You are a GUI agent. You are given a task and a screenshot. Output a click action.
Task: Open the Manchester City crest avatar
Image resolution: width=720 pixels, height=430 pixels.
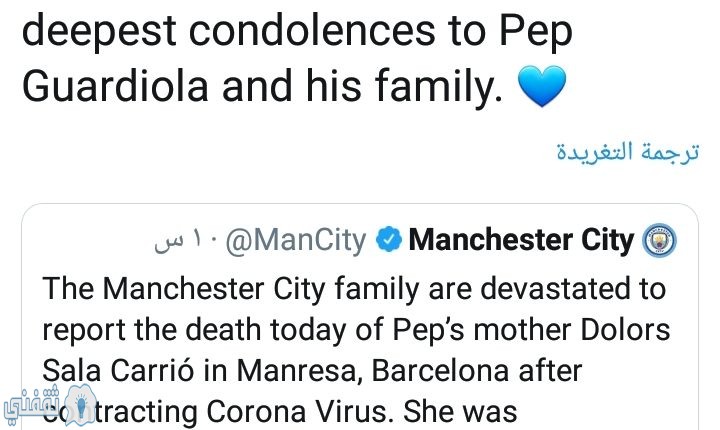click(x=660, y=240)
